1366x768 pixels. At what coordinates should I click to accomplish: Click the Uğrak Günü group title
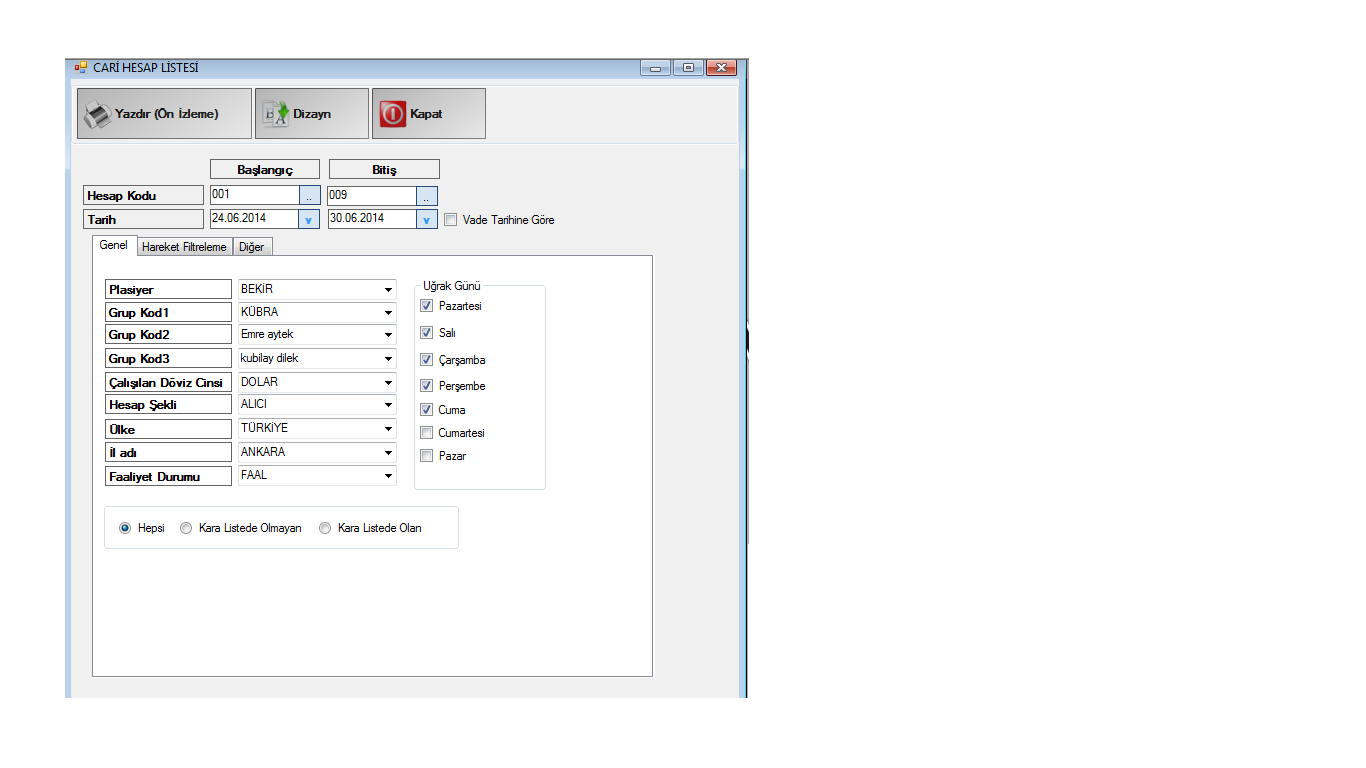click(x=453, y=286)
